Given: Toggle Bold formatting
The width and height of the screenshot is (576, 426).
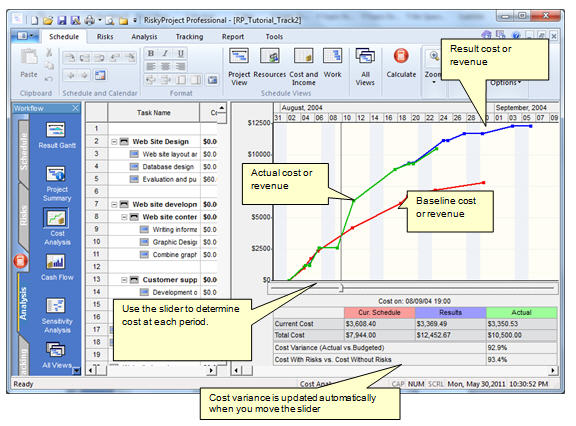Looking at the screenshot, I should click(151, 53).
